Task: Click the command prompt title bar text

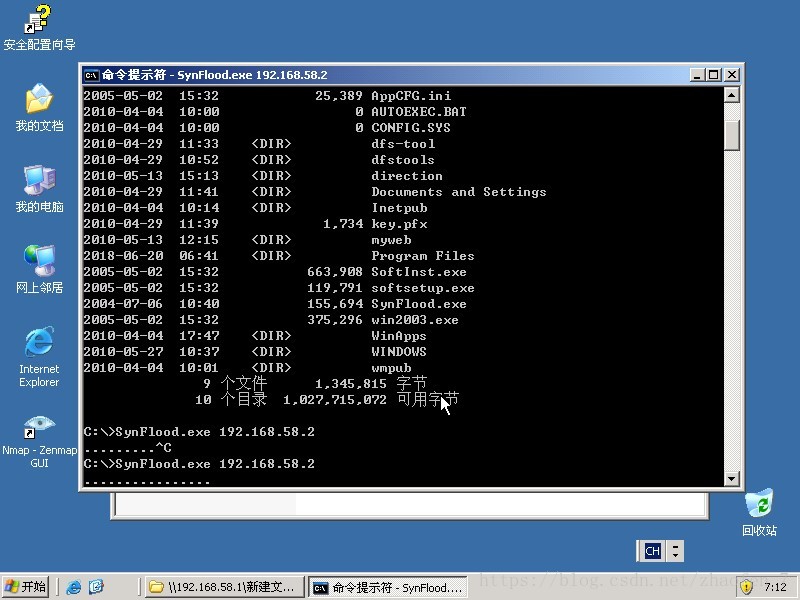Action: click(214, 75)
